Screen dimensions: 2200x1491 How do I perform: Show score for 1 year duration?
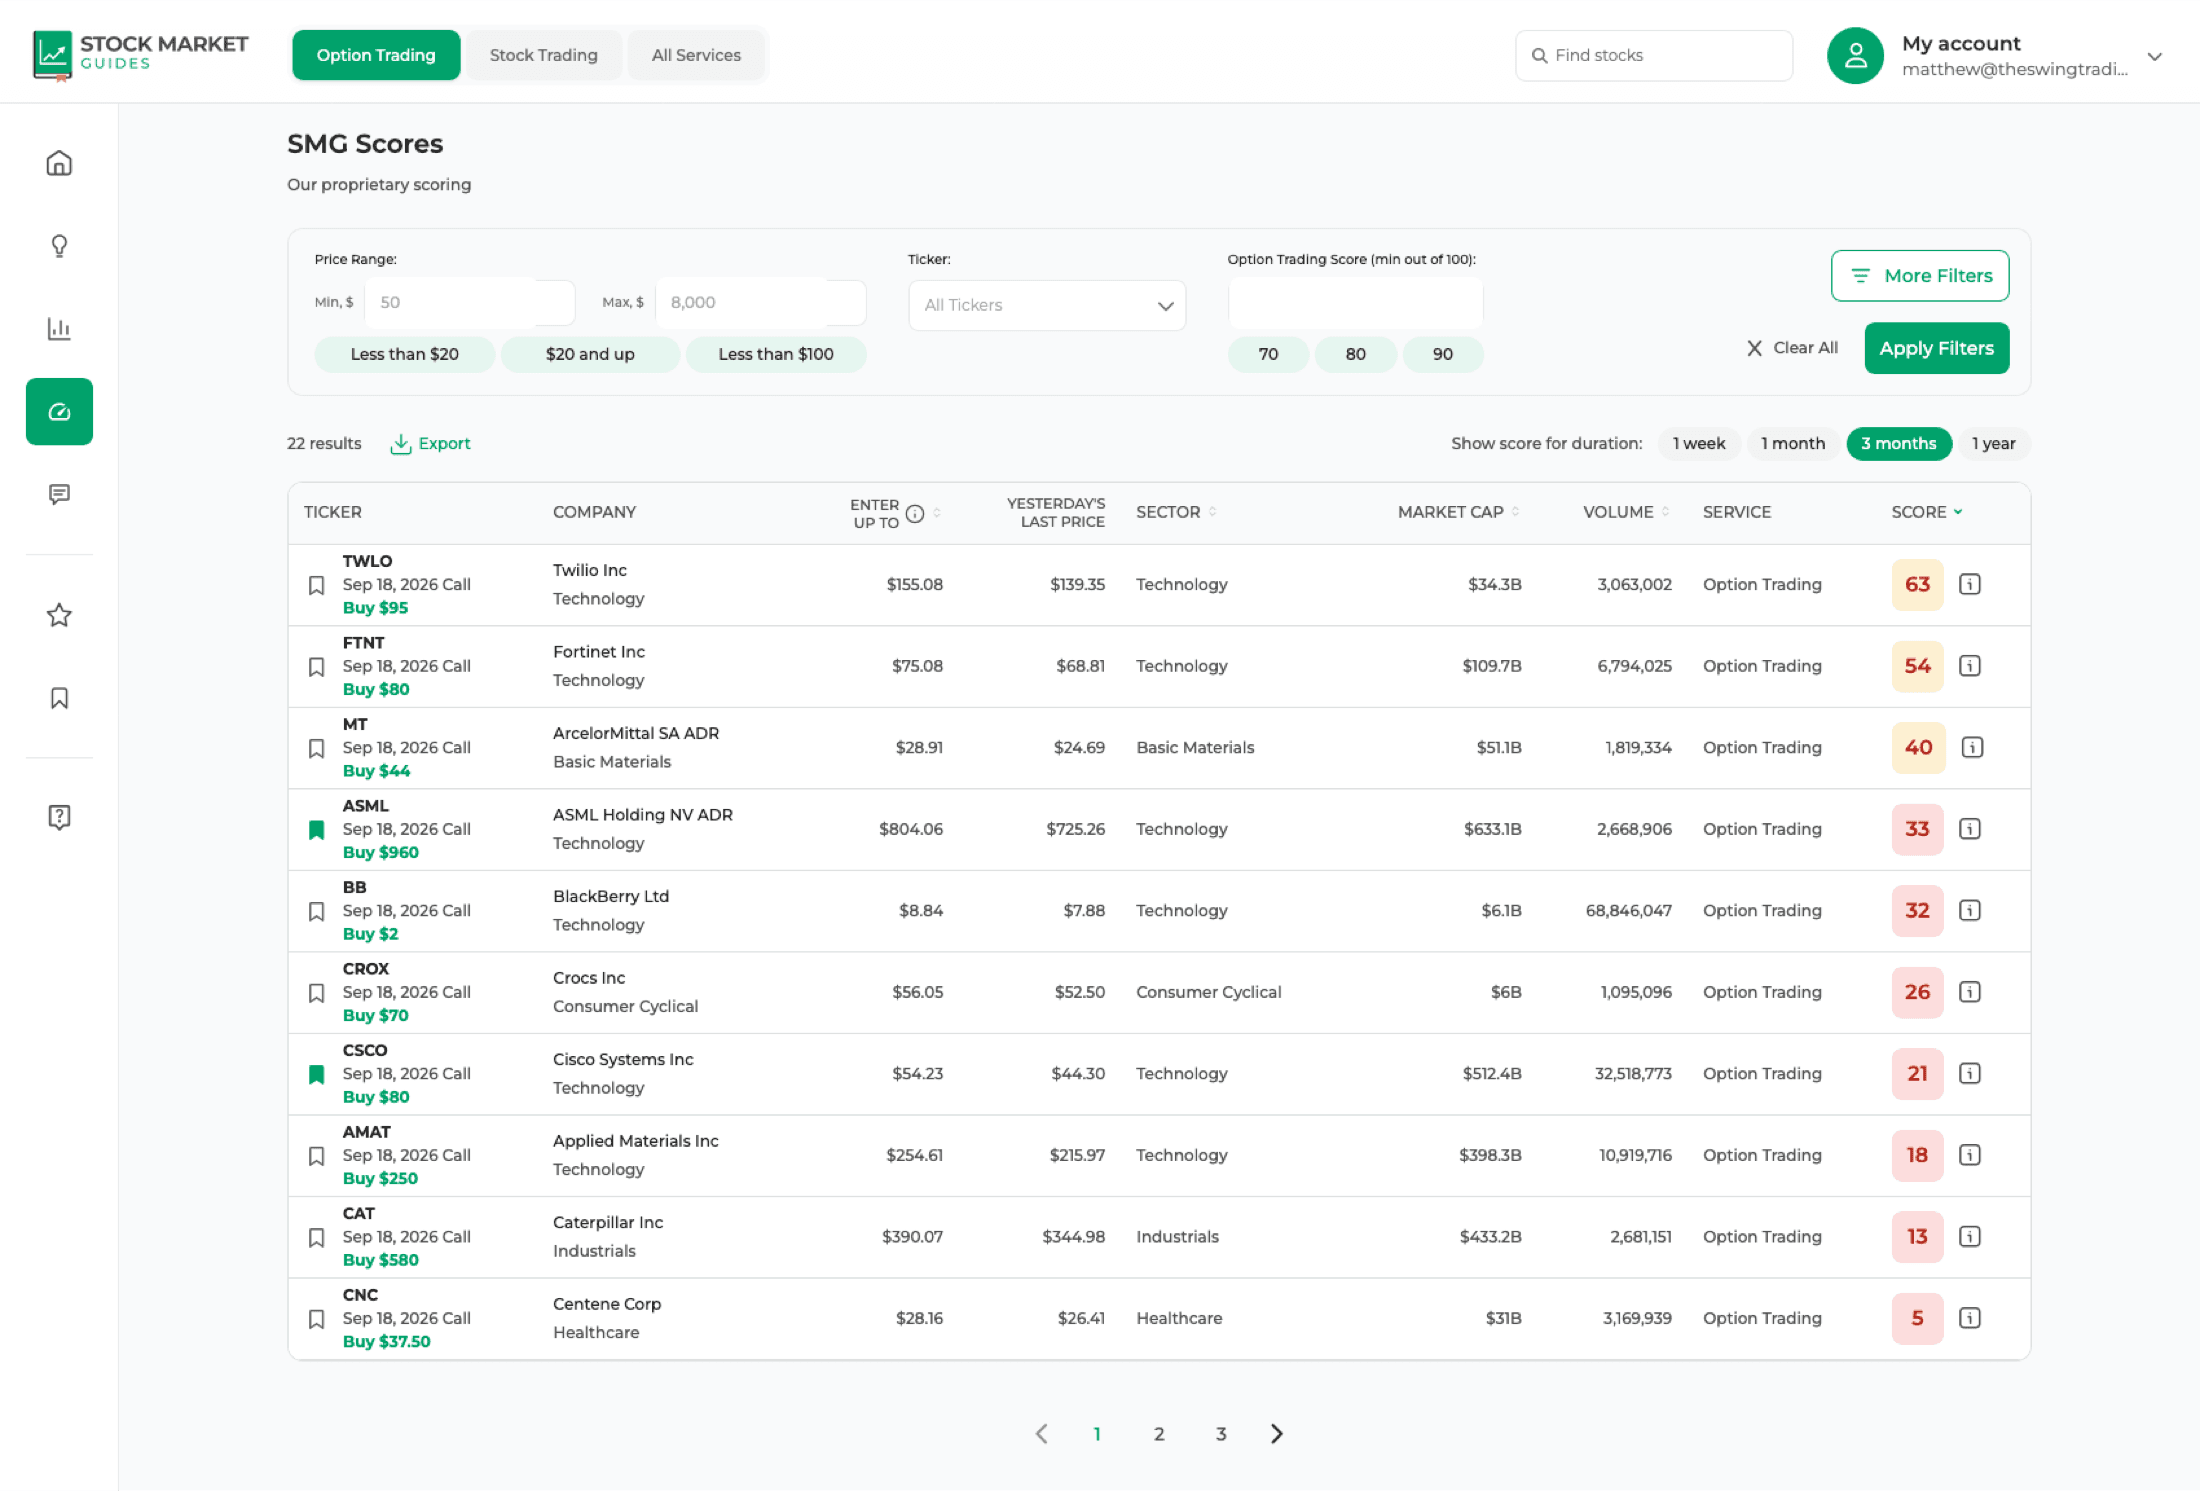point(1993,443)
